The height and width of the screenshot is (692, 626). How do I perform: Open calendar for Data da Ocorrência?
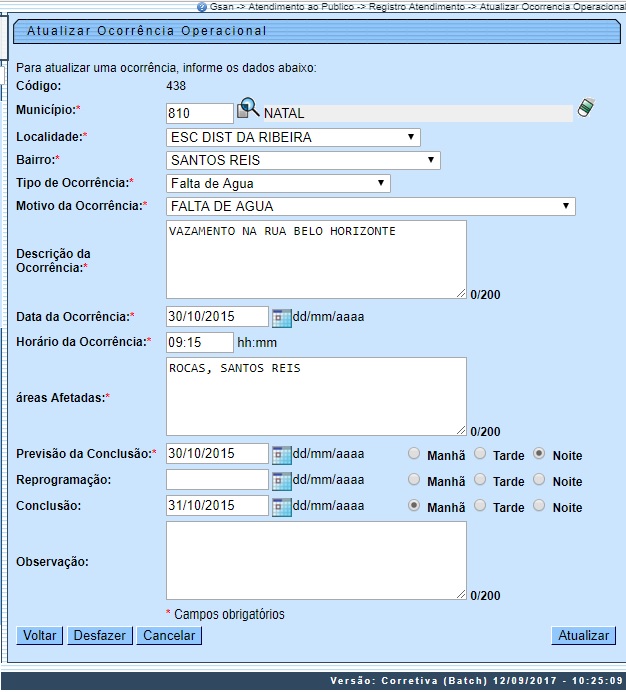click(281, 317)
